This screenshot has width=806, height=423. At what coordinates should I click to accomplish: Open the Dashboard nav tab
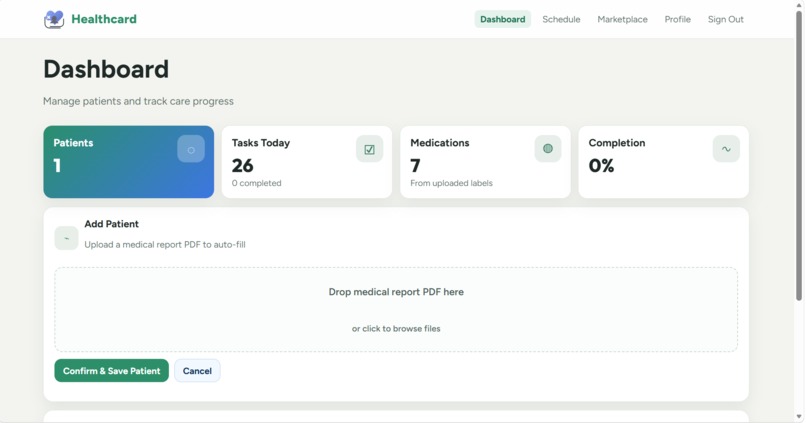[x=502, y=19]
